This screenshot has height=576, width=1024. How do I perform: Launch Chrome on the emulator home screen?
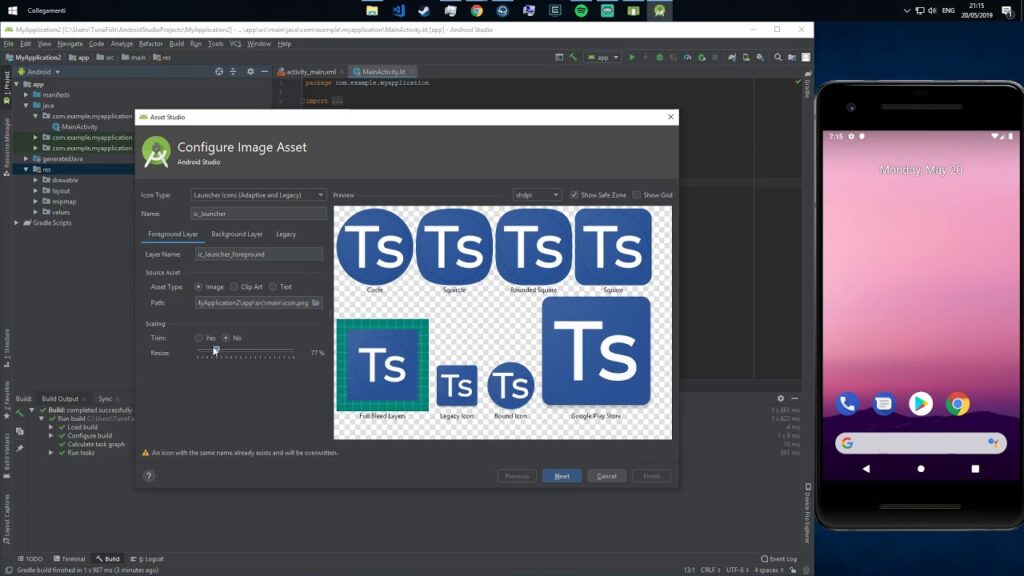(957, 404)
